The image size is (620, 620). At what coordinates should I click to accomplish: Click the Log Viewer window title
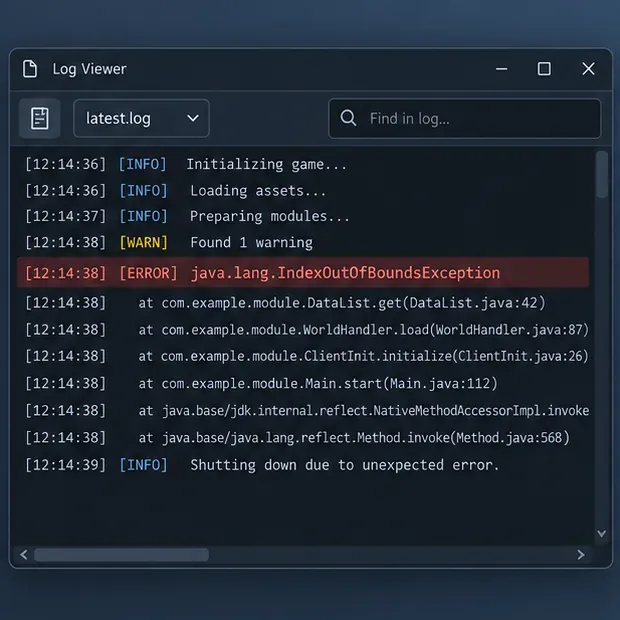click(90, 69)
